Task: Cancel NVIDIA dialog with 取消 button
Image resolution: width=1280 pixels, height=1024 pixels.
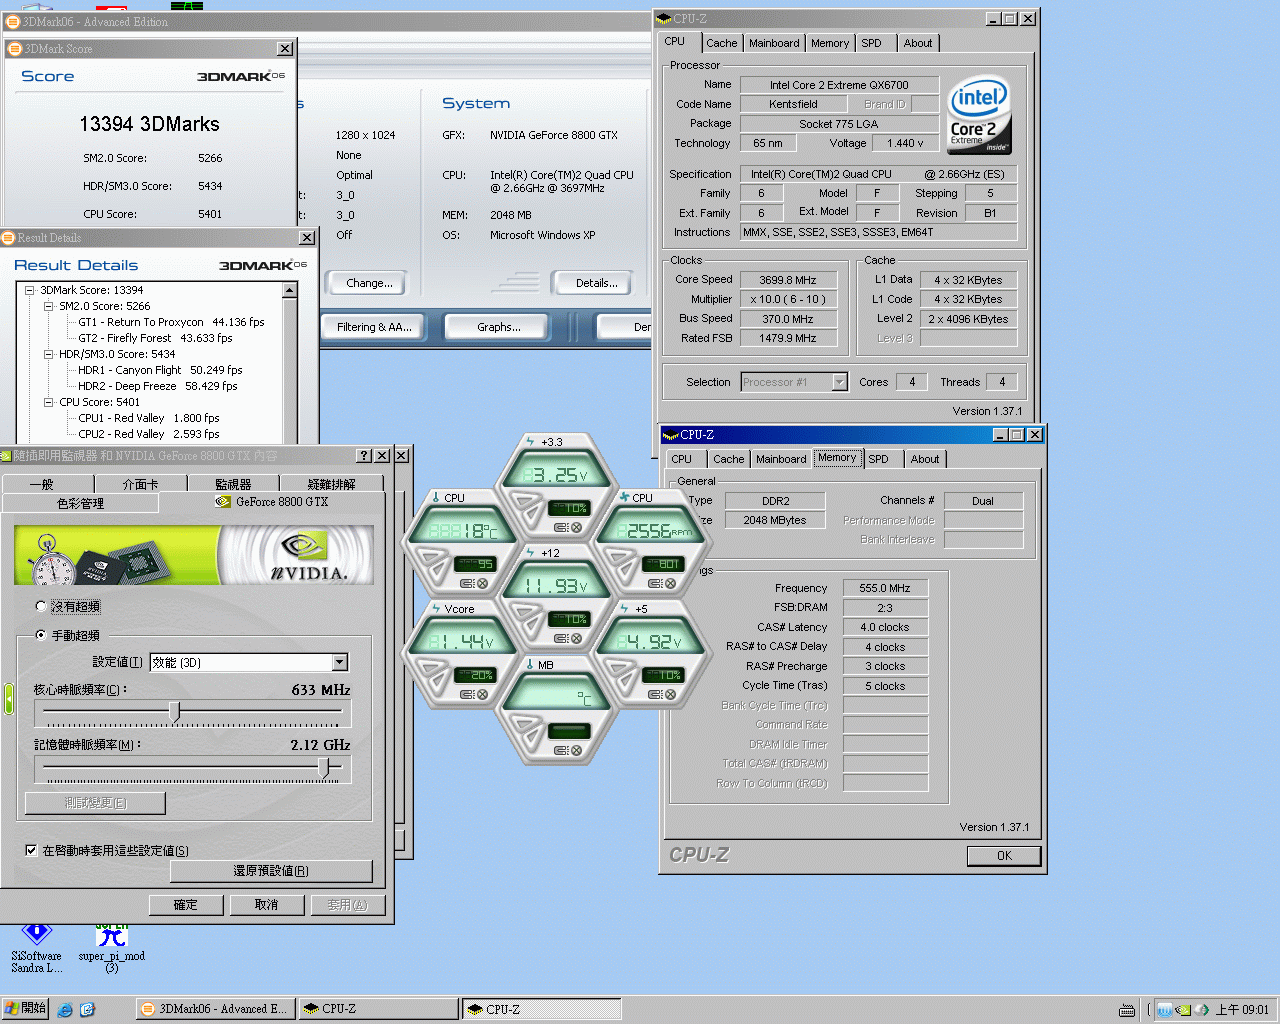Action: pyautogui.click(x=266, y=905)
